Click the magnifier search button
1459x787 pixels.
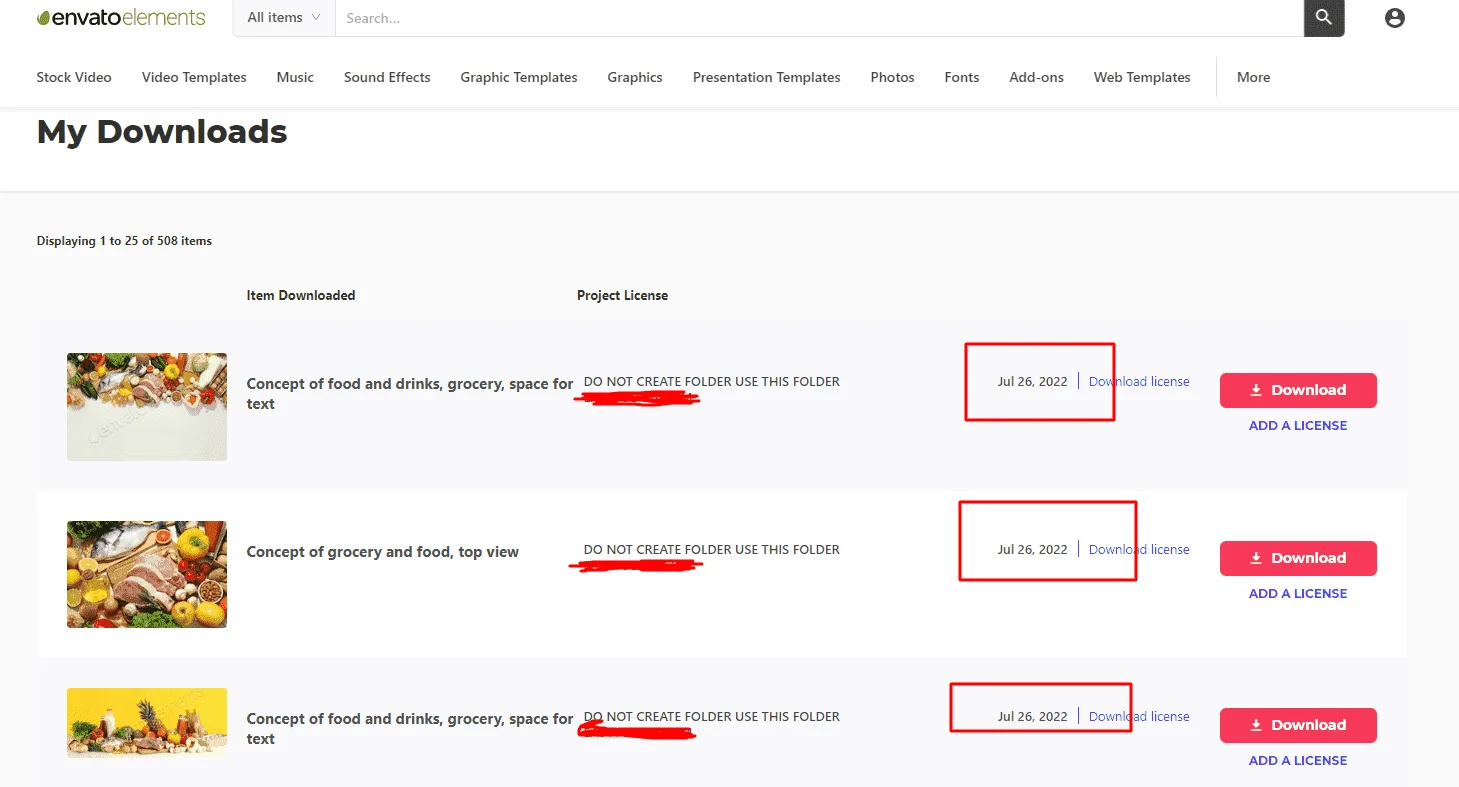coord(1324,18)
